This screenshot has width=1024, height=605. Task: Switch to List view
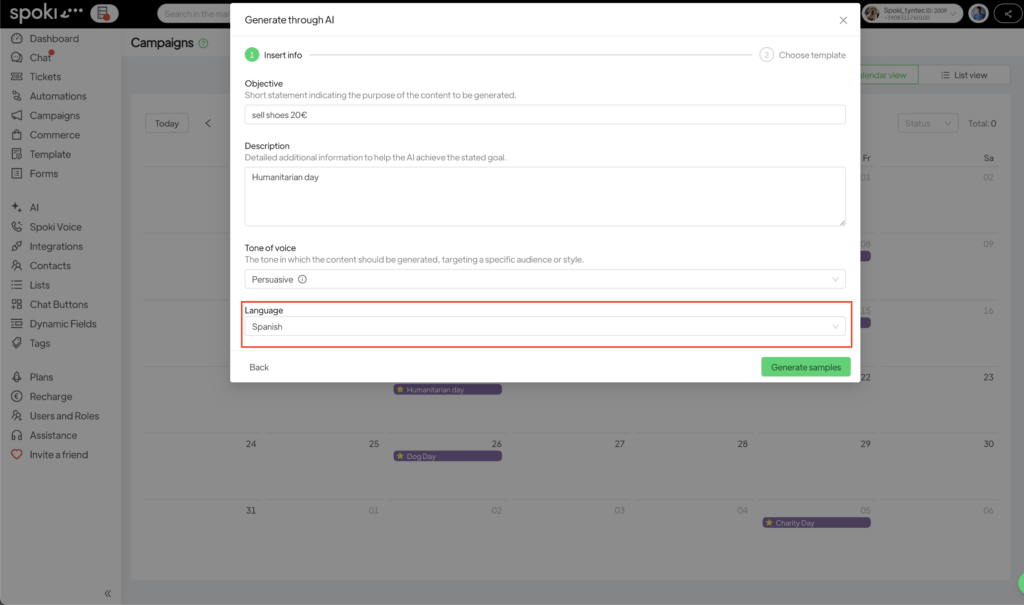point(963,75)
